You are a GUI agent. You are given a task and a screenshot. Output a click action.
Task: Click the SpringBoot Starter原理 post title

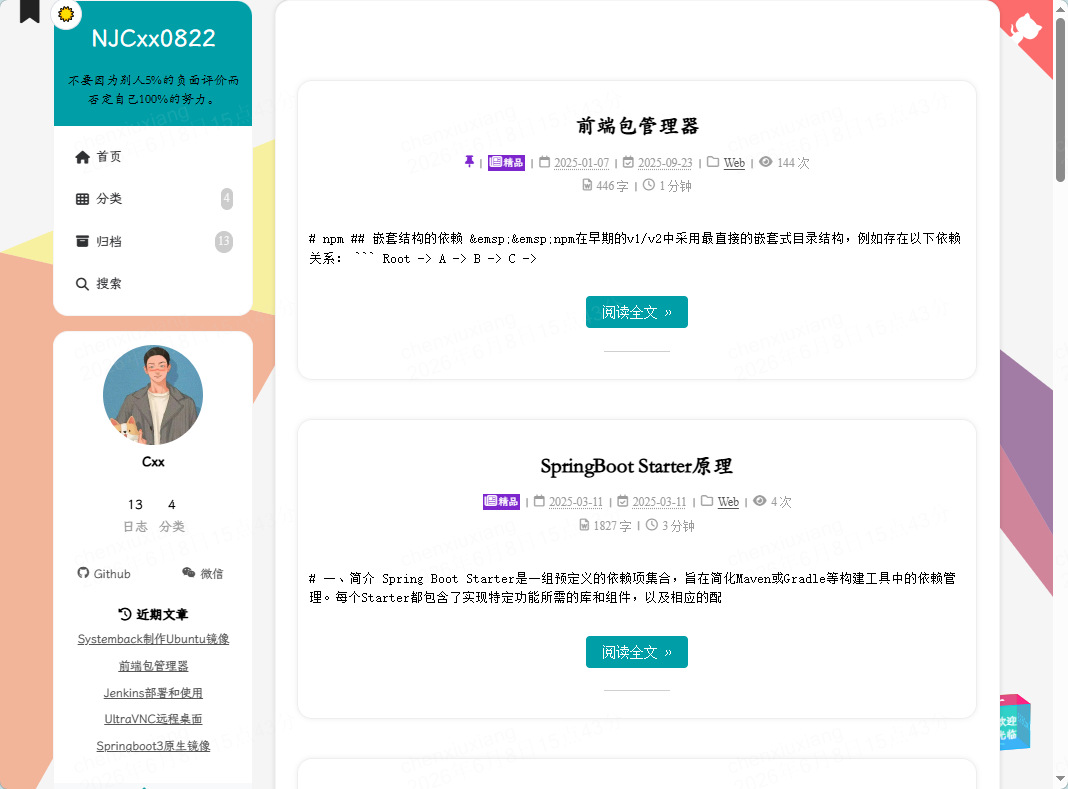click(x=636, y=467)
